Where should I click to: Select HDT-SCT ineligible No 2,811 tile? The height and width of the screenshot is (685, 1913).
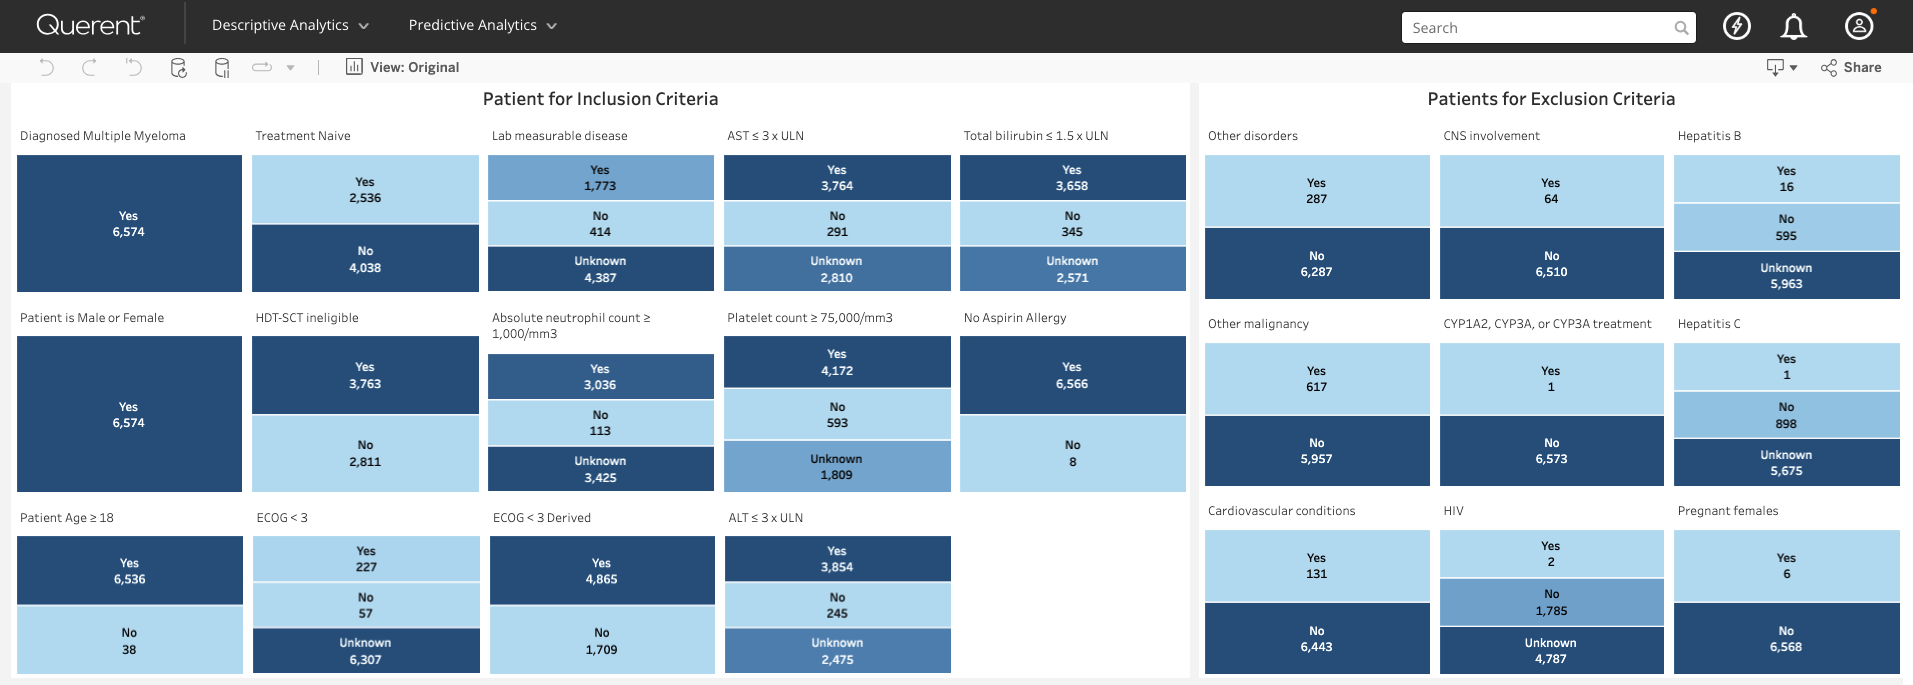pos(365,453)
